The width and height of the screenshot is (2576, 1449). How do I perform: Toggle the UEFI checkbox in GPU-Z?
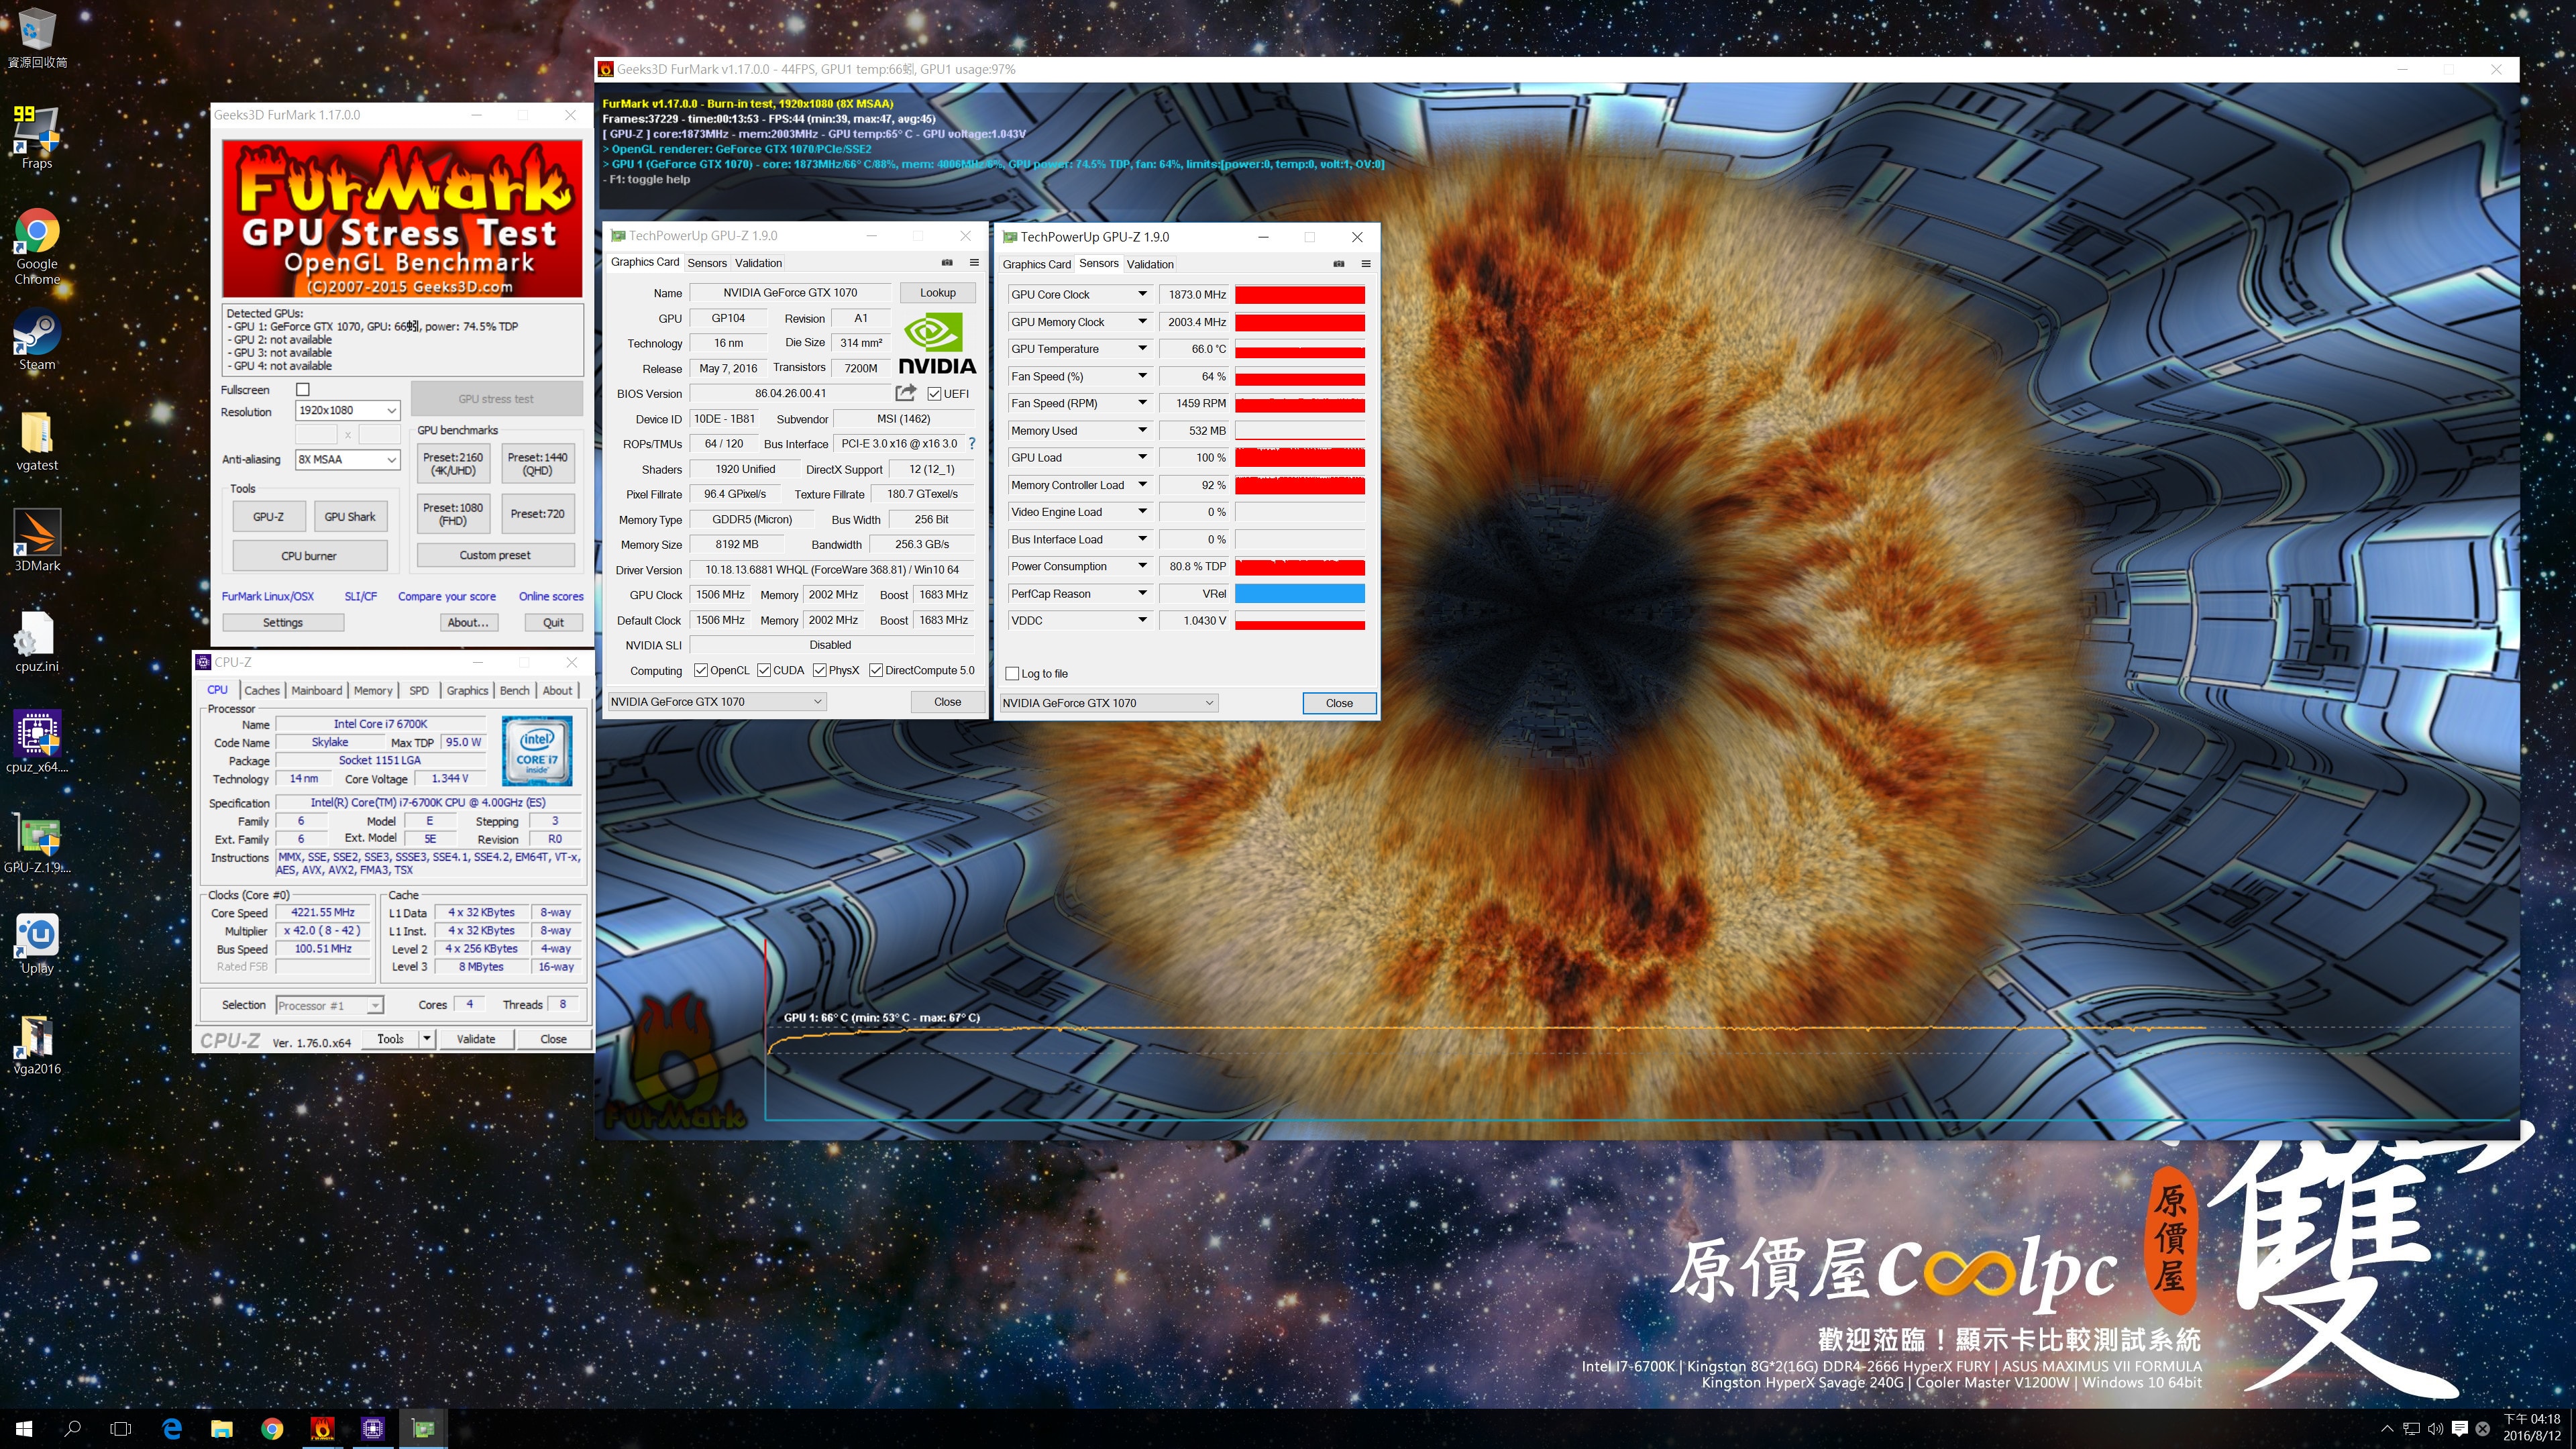click(934, 393)
